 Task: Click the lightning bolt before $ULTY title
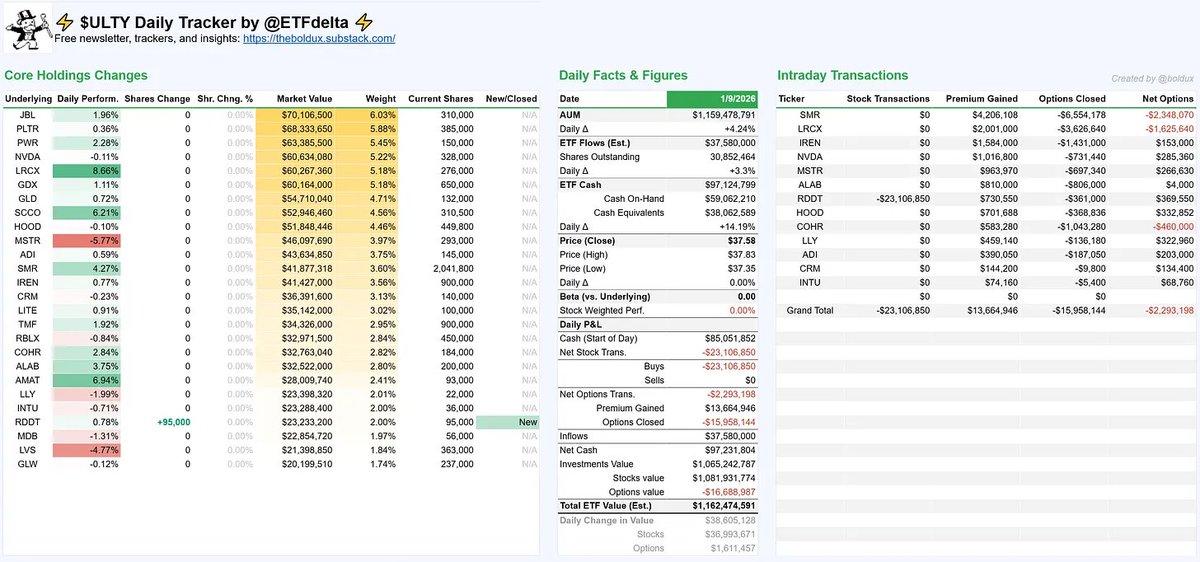63,22
